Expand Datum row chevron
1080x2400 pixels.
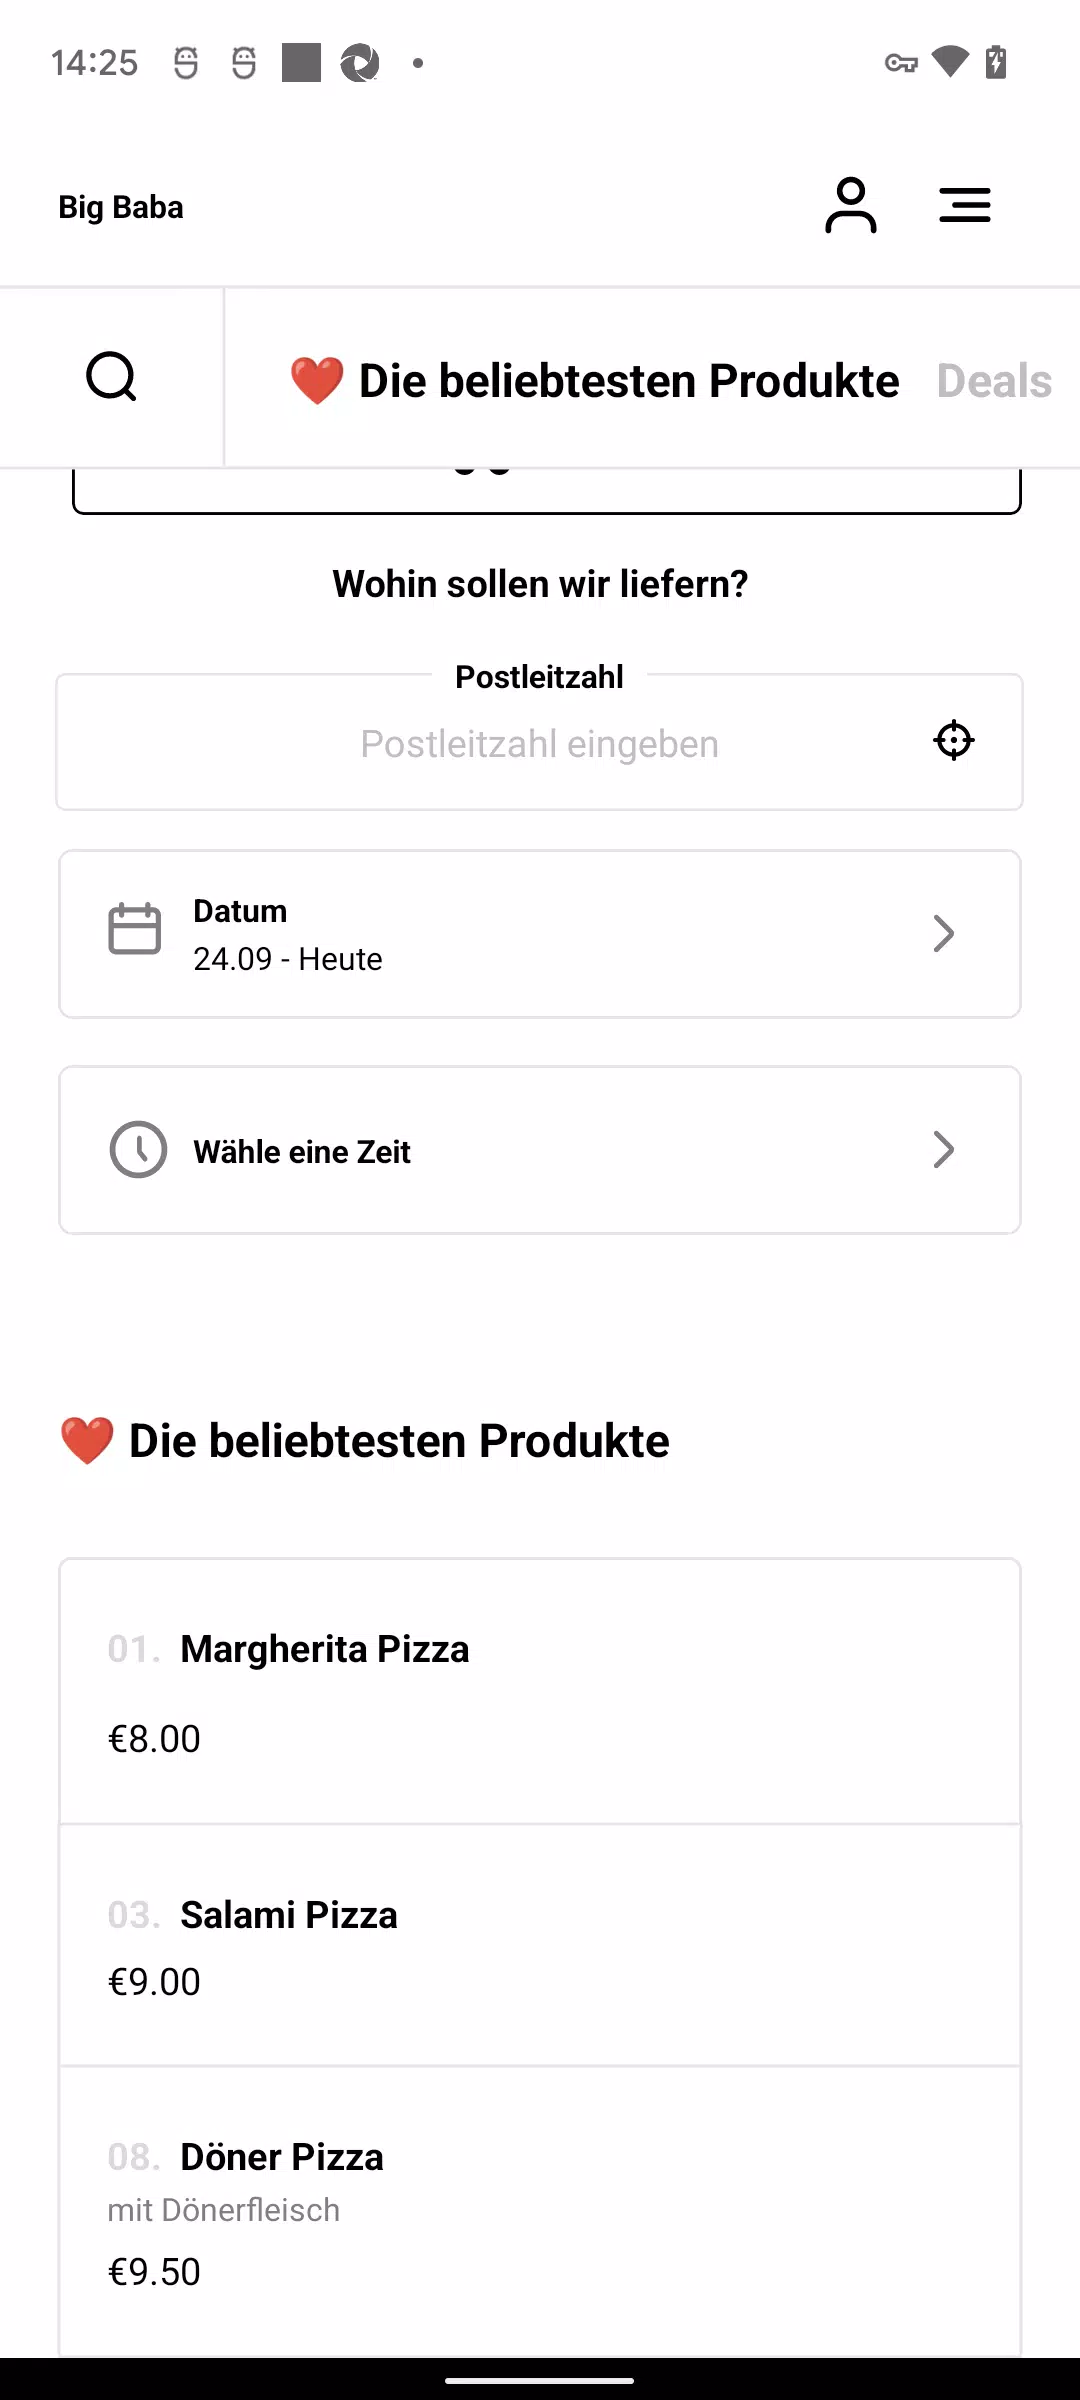[x=943, y=934]
